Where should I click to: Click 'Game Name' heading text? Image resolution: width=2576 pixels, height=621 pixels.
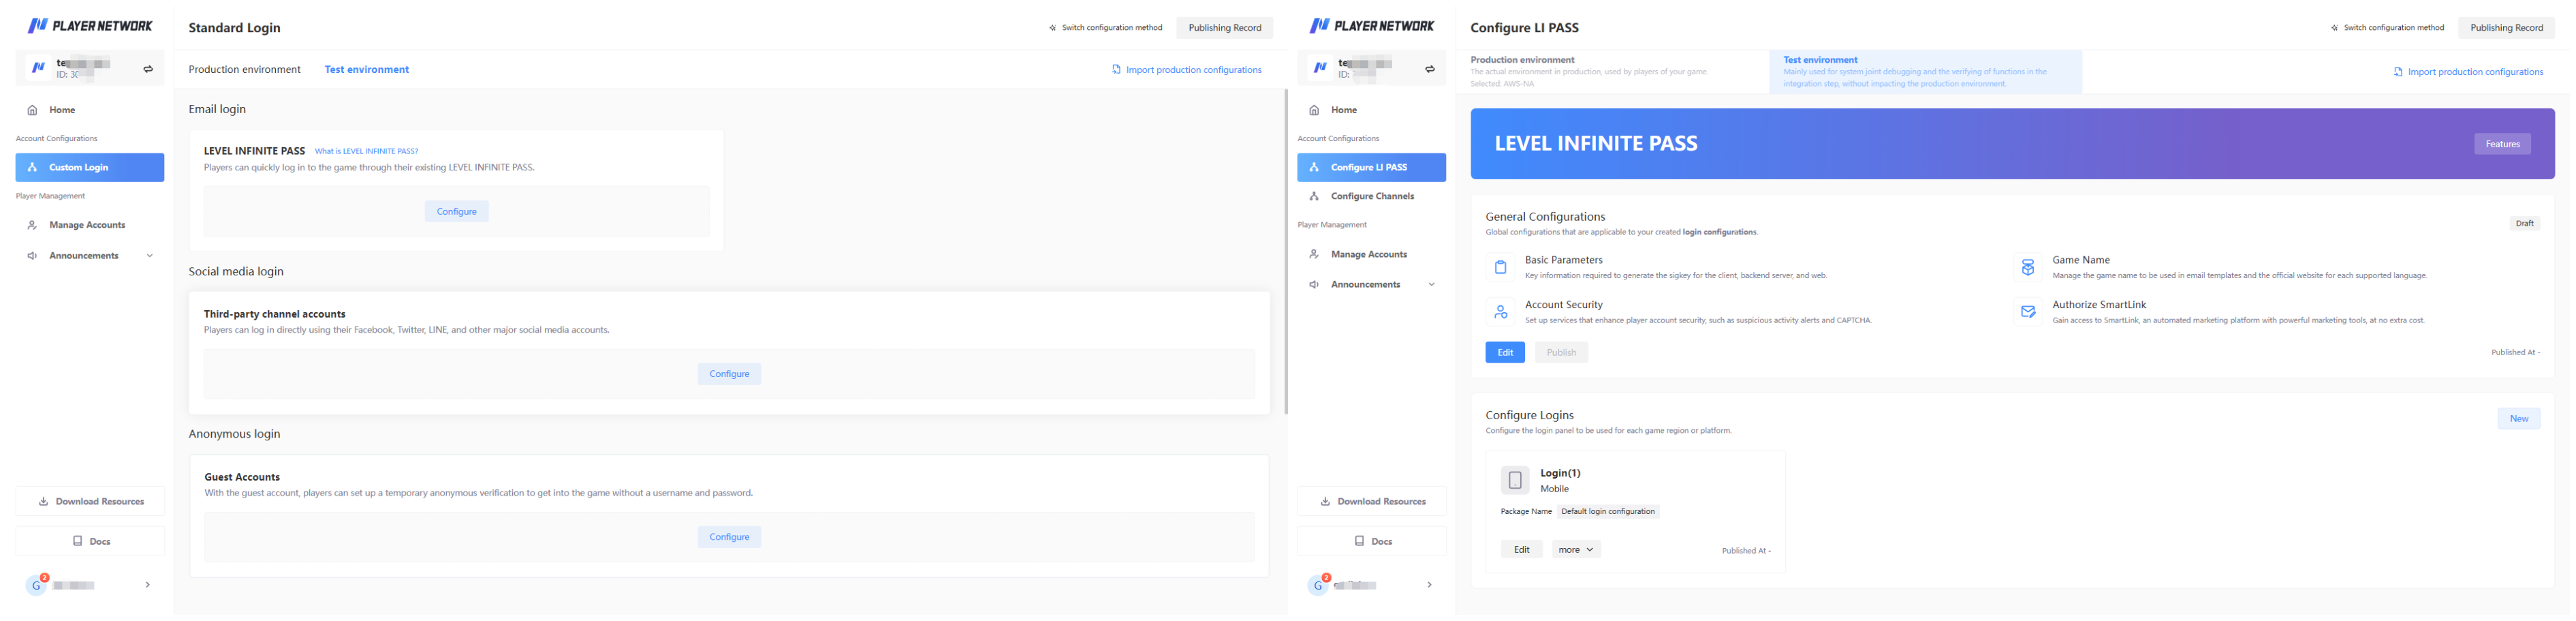2081,260
